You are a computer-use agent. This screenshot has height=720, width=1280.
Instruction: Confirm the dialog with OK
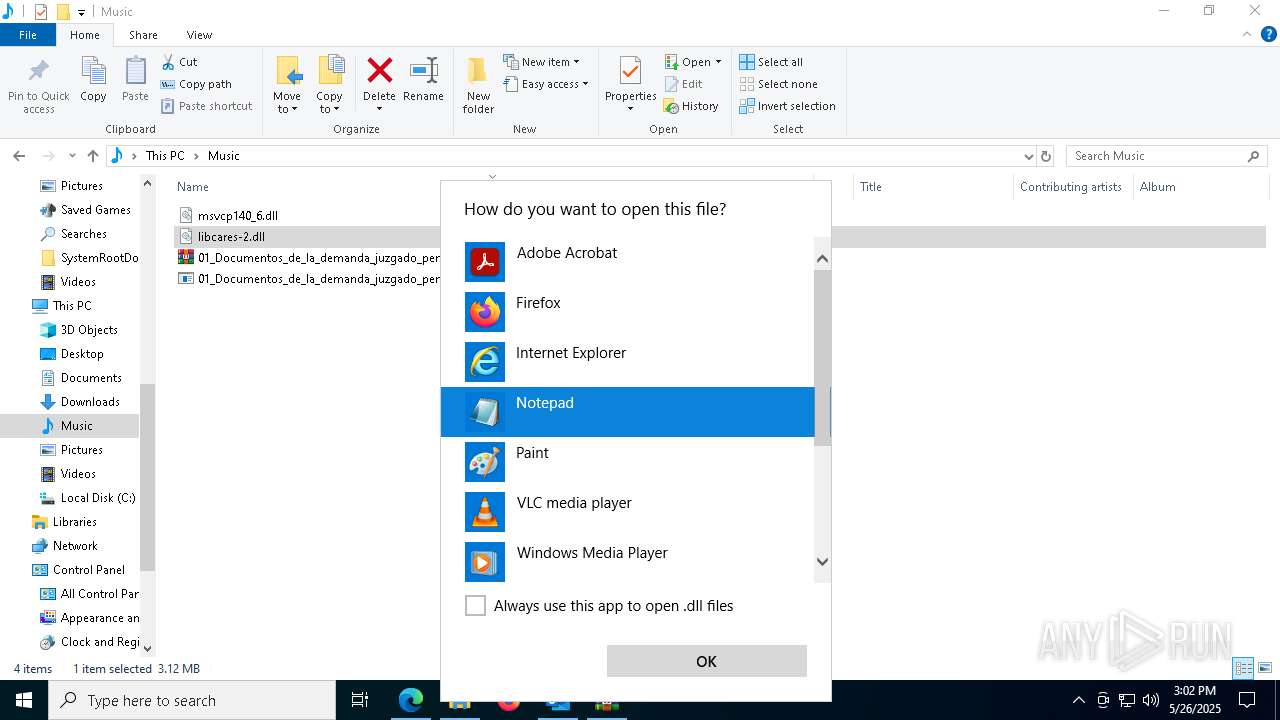click(x=706, y=661)
